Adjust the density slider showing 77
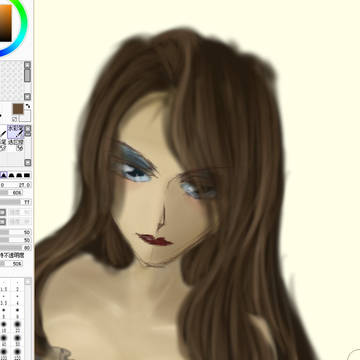The image size is (360, 360). pyautogui.click(x=16, y=202)
